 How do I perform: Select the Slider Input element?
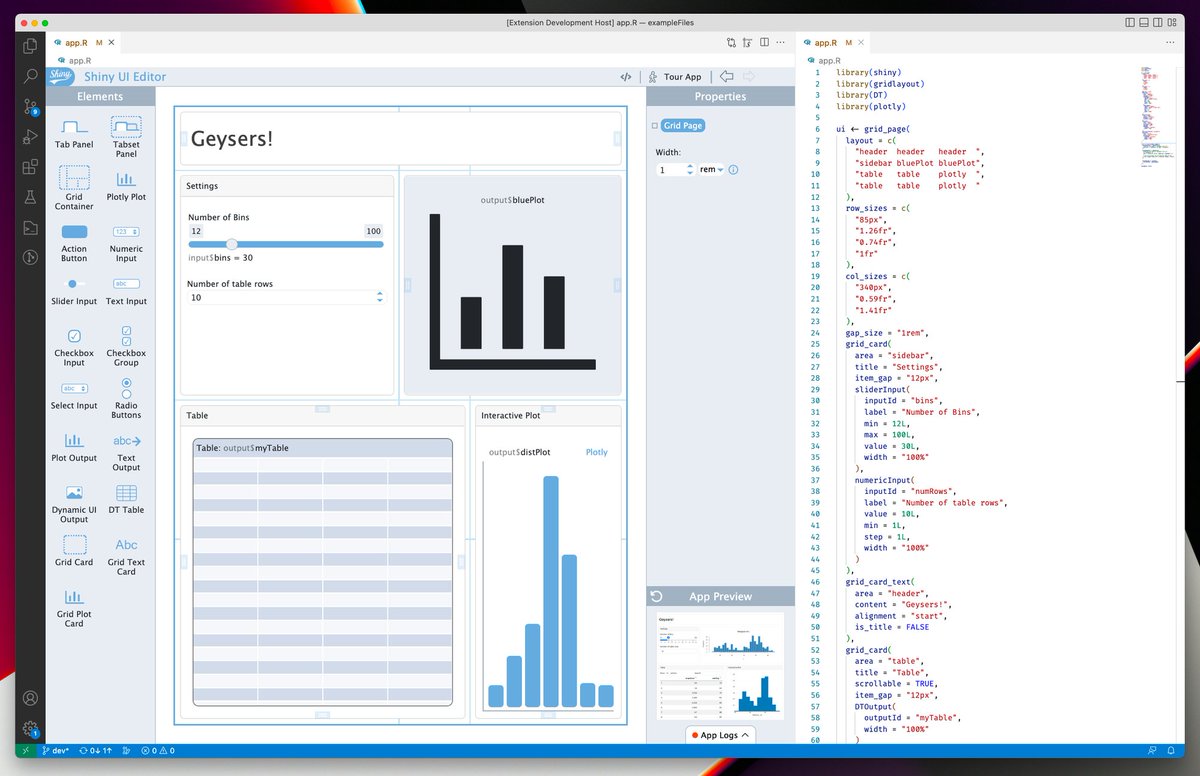point(74,290)
